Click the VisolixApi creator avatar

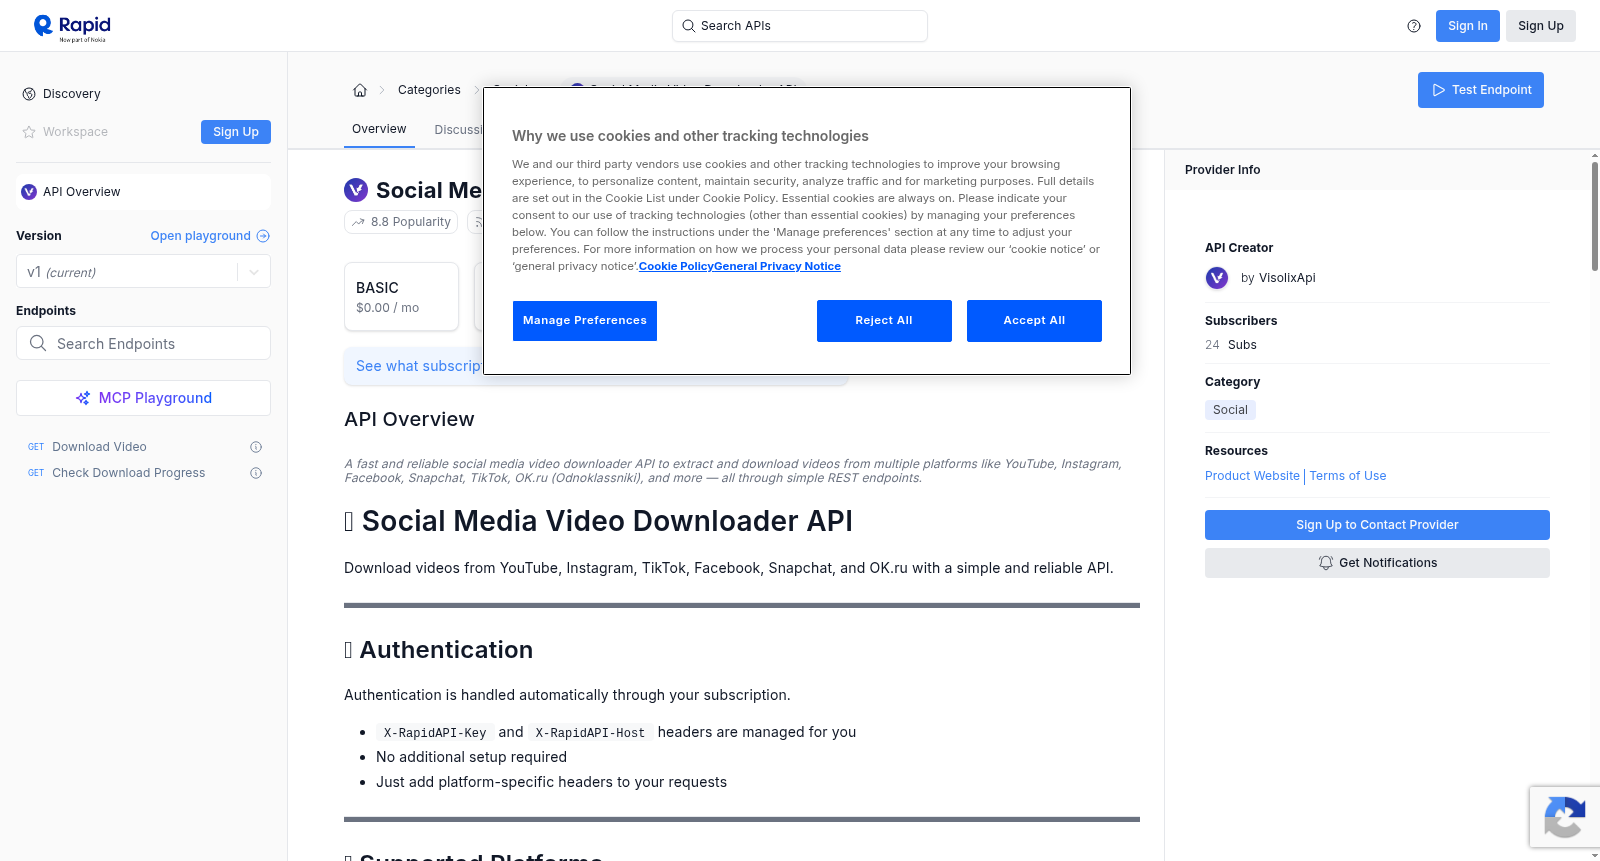click(1217, 278)
